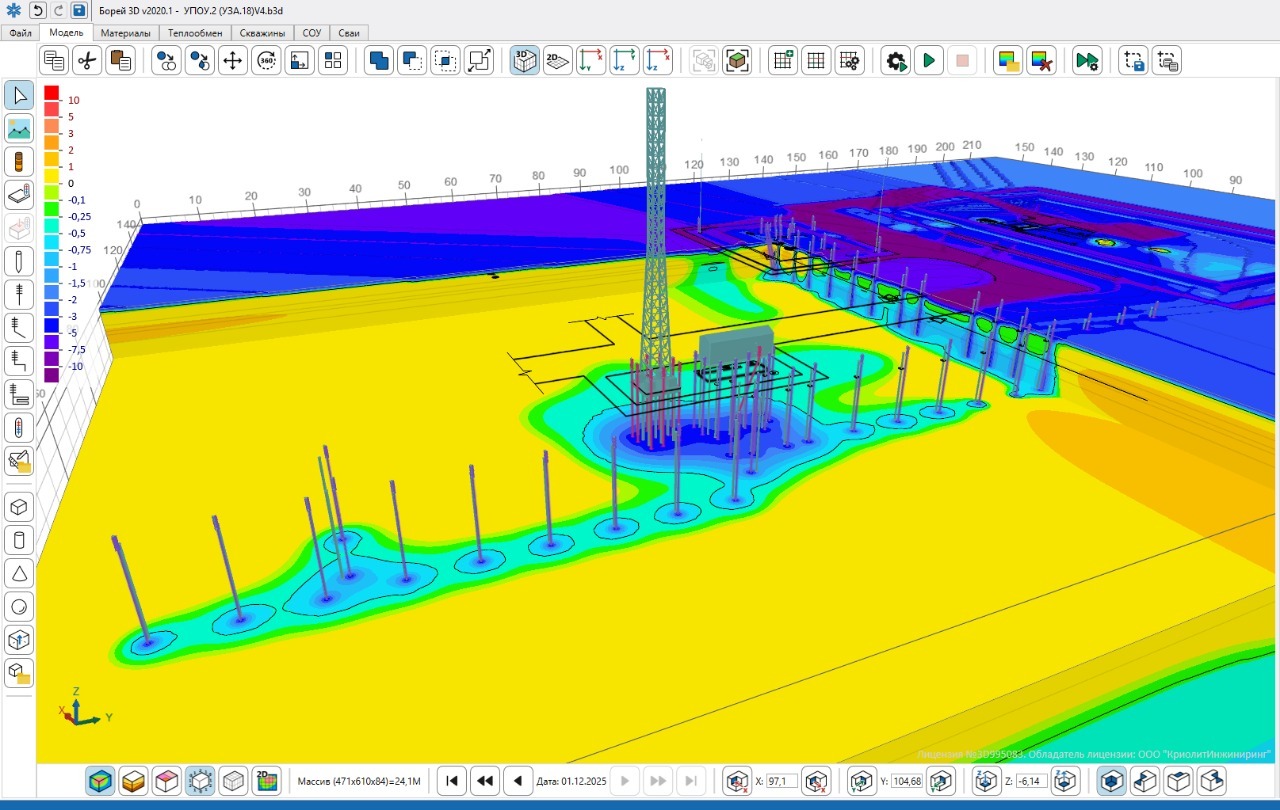Toggle the 2D temperature field display

[x=266, y=781]
